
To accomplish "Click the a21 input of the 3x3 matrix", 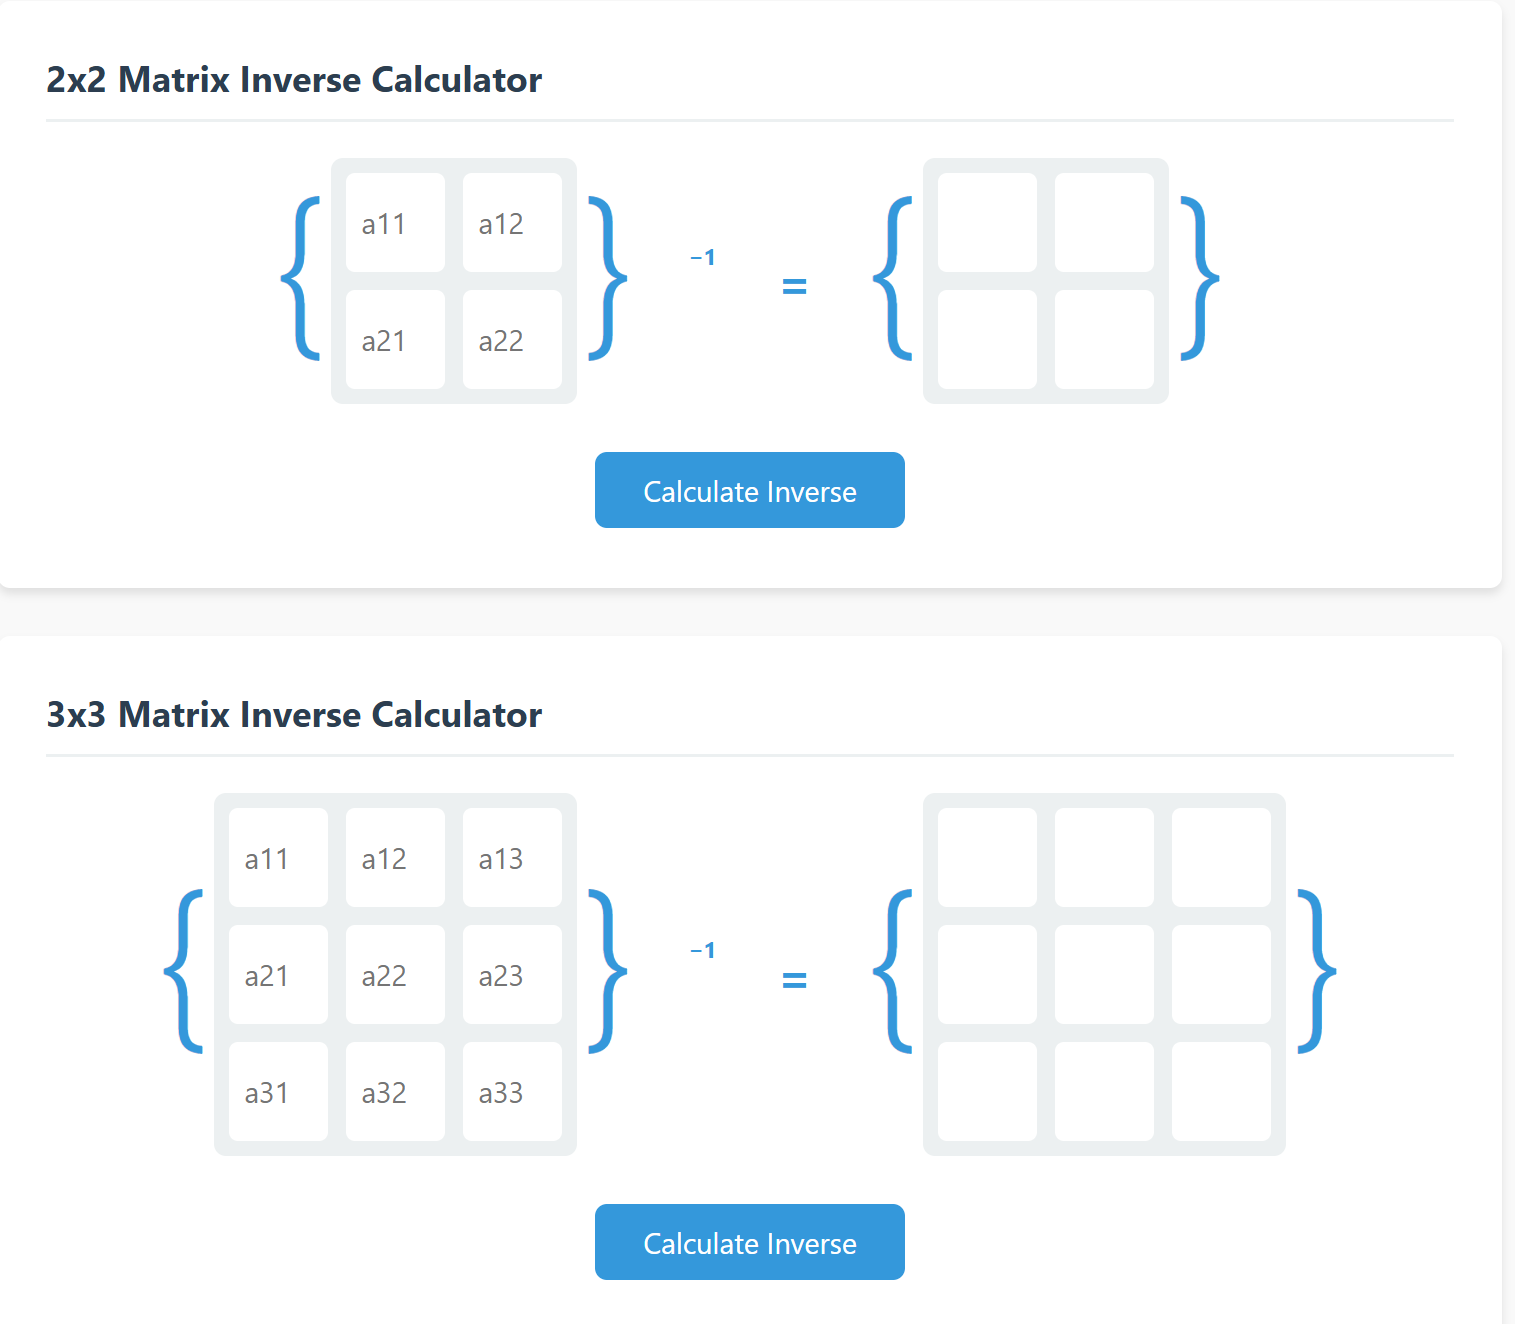I will point(277,975).
